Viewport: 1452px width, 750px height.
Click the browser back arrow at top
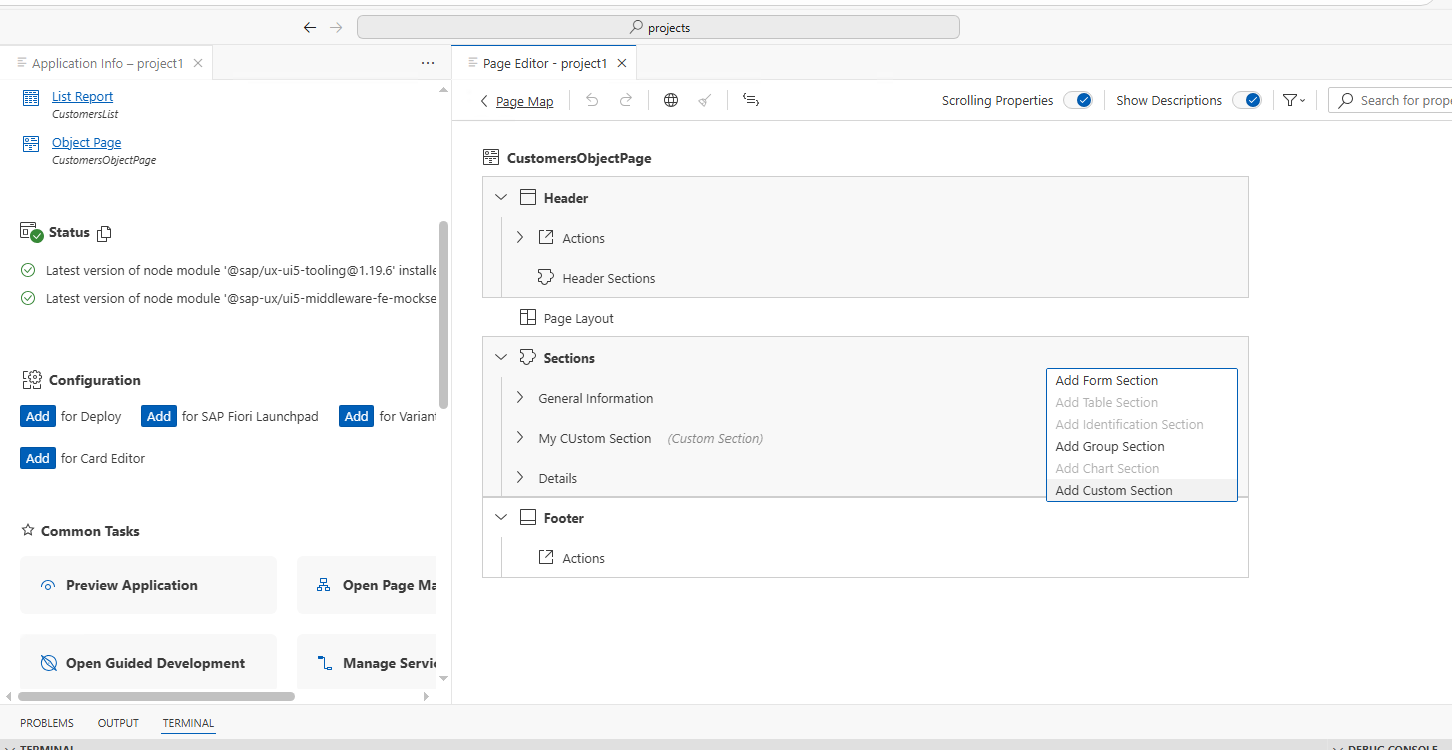coord(310,28)
